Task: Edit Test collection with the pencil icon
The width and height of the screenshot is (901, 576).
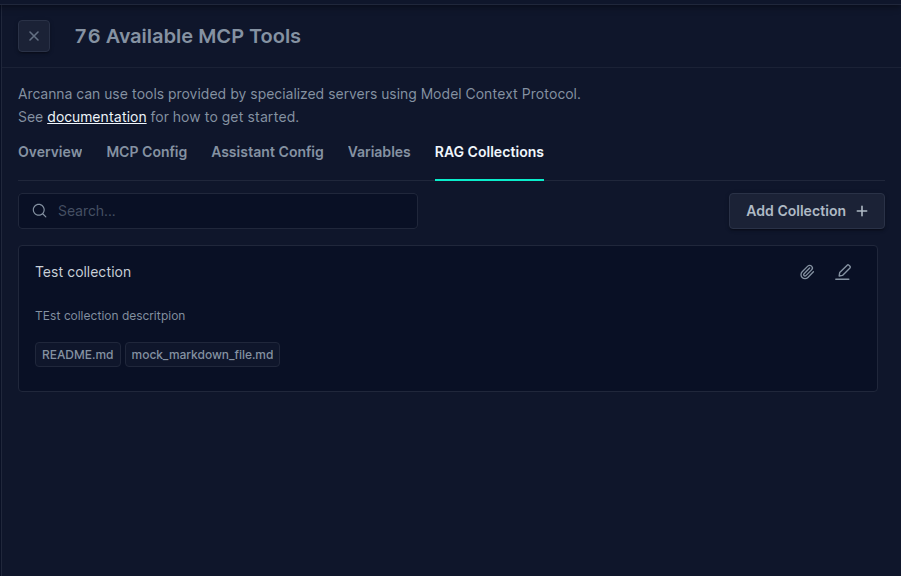Action: click(843, 272)
